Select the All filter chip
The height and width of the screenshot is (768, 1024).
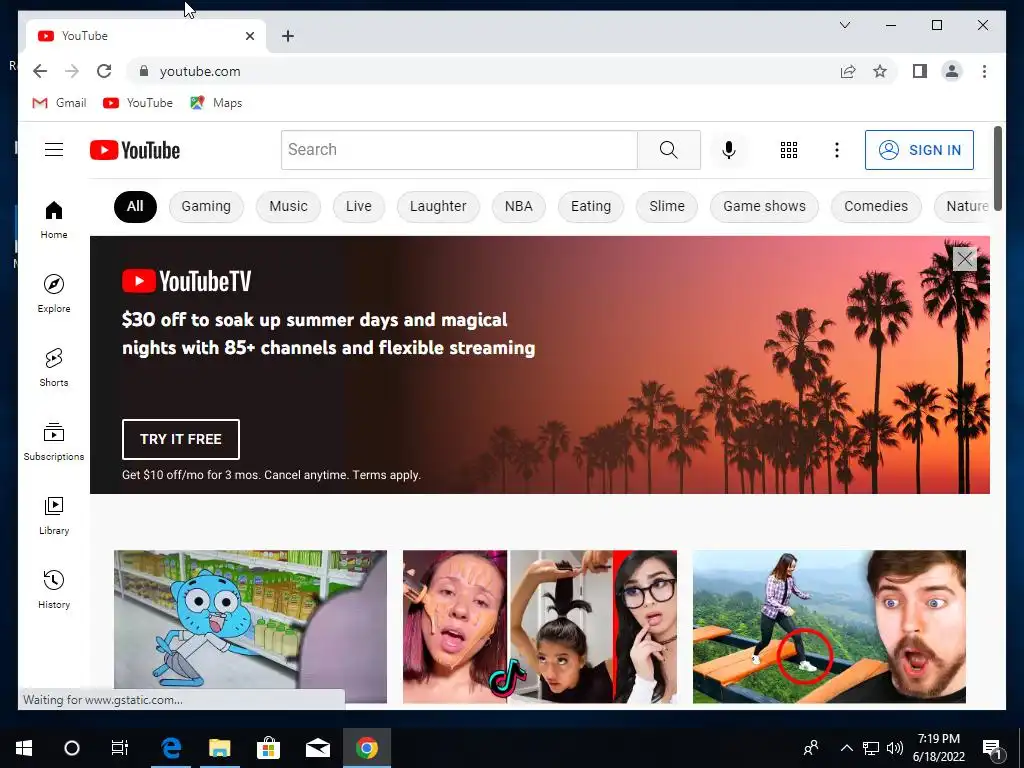(x=135, y=206)
